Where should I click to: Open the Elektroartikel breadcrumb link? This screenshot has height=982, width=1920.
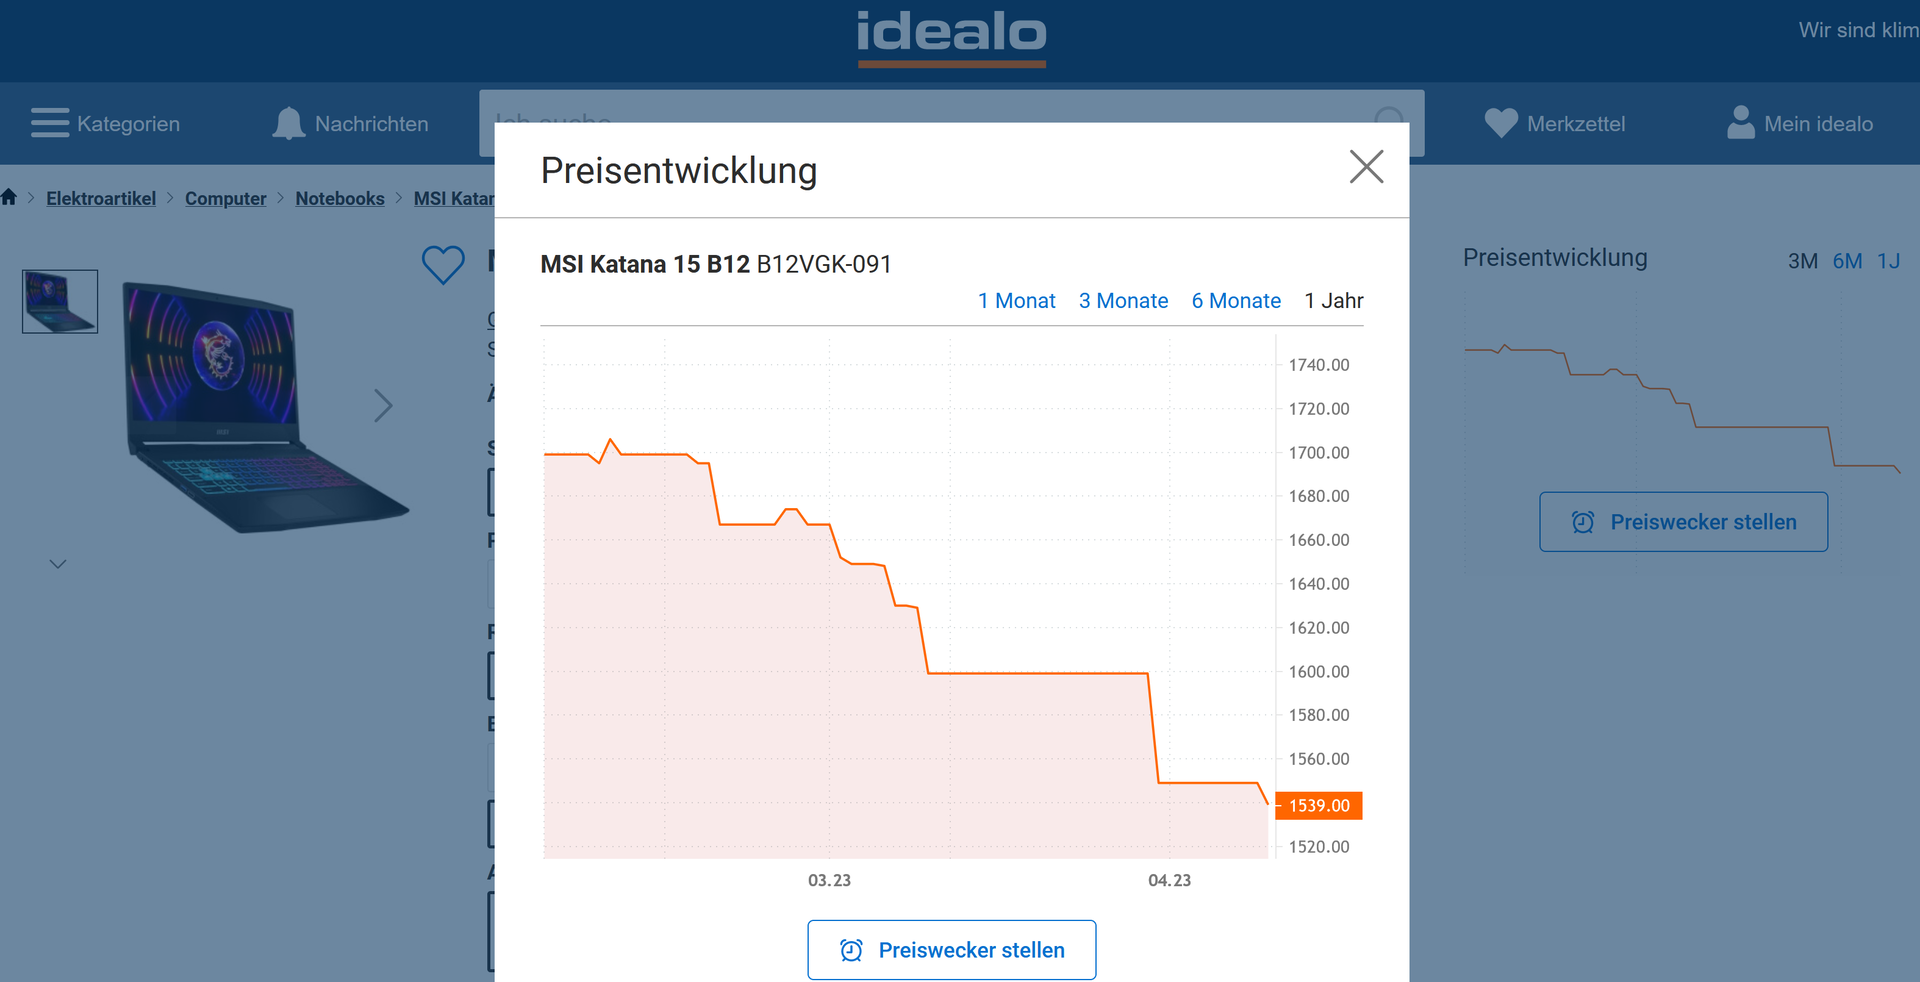click(101, 199)
